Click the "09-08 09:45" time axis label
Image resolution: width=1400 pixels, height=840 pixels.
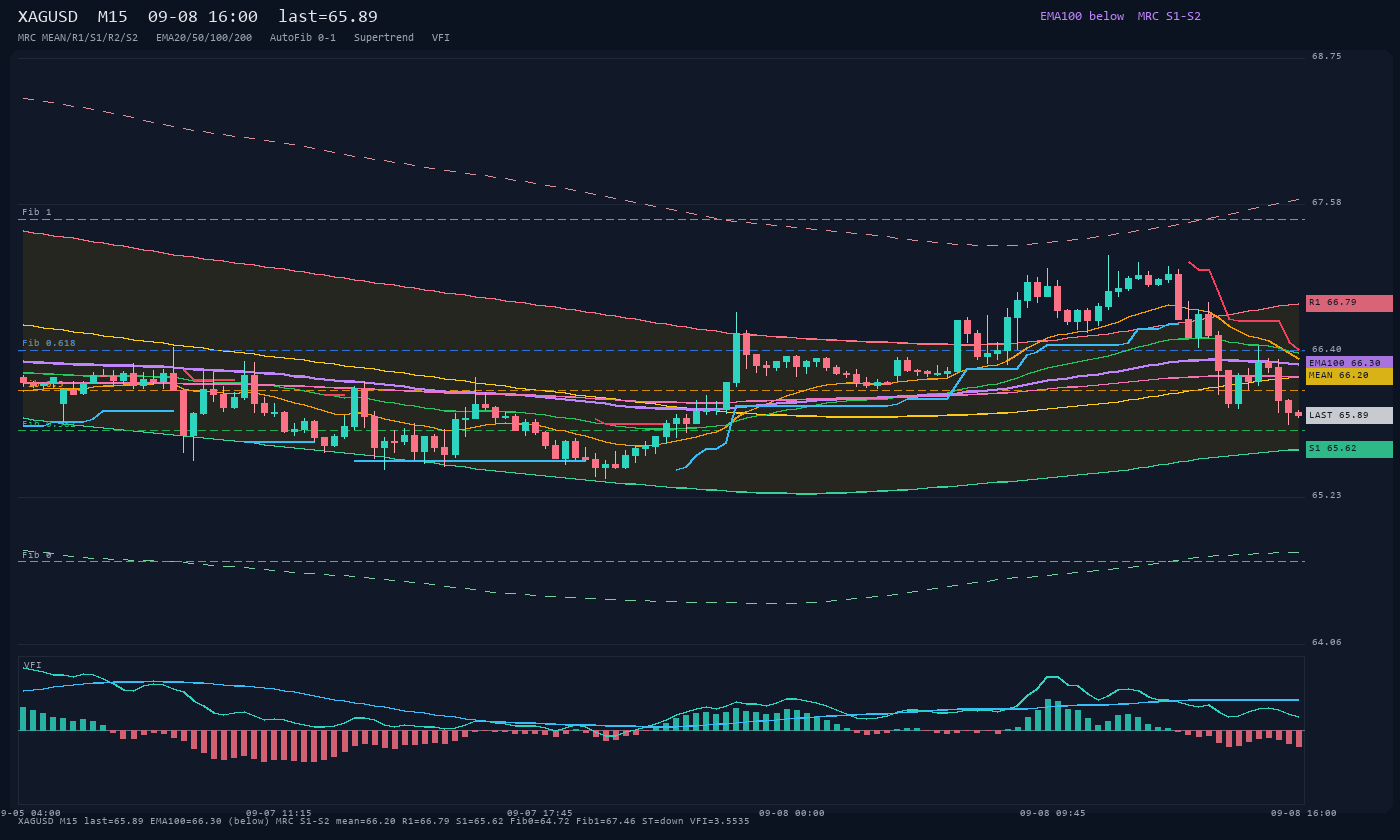[x=1053, y=813]
